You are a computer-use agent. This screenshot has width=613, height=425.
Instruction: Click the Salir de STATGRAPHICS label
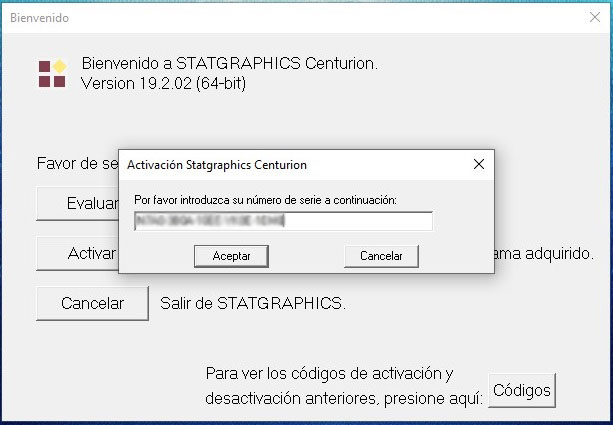253,302
